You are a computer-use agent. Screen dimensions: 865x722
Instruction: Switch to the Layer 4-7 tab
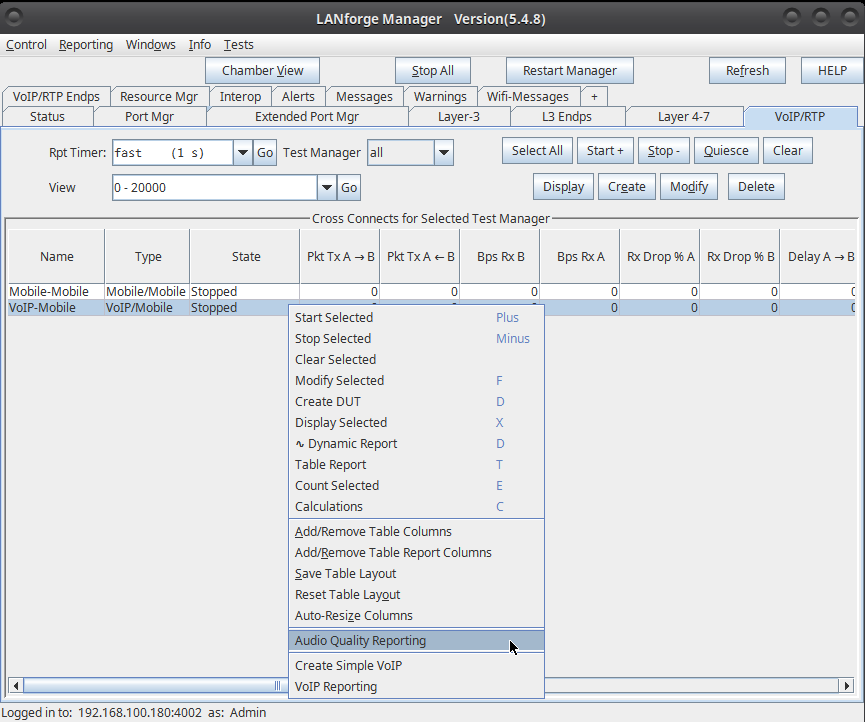pos(684,117)
